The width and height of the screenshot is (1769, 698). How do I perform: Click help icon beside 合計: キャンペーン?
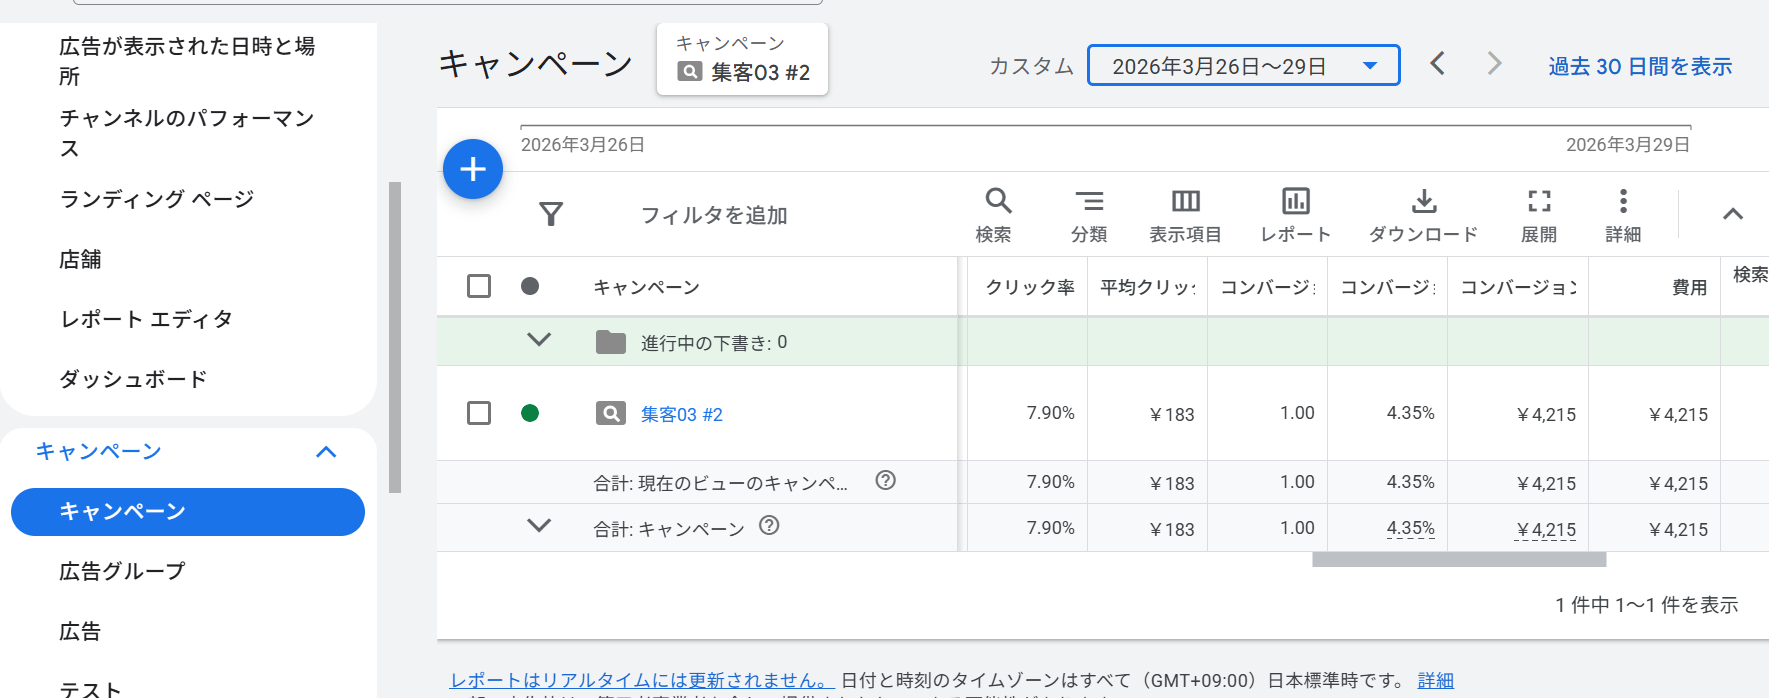click(x=769, y=526)
